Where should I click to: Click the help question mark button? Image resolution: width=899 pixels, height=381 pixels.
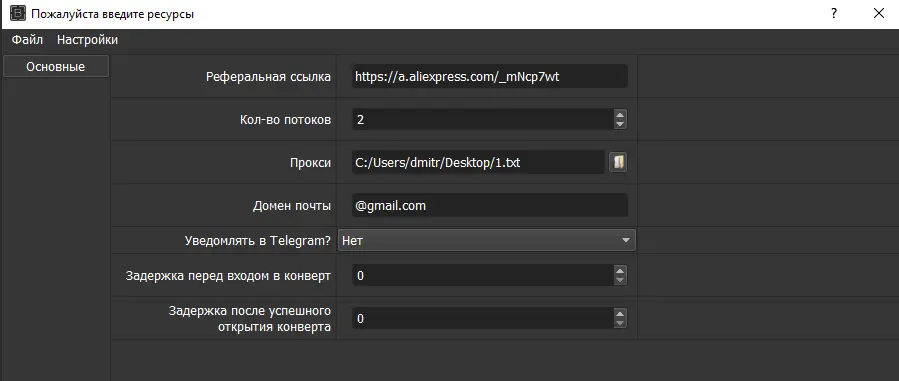point(834,14)
